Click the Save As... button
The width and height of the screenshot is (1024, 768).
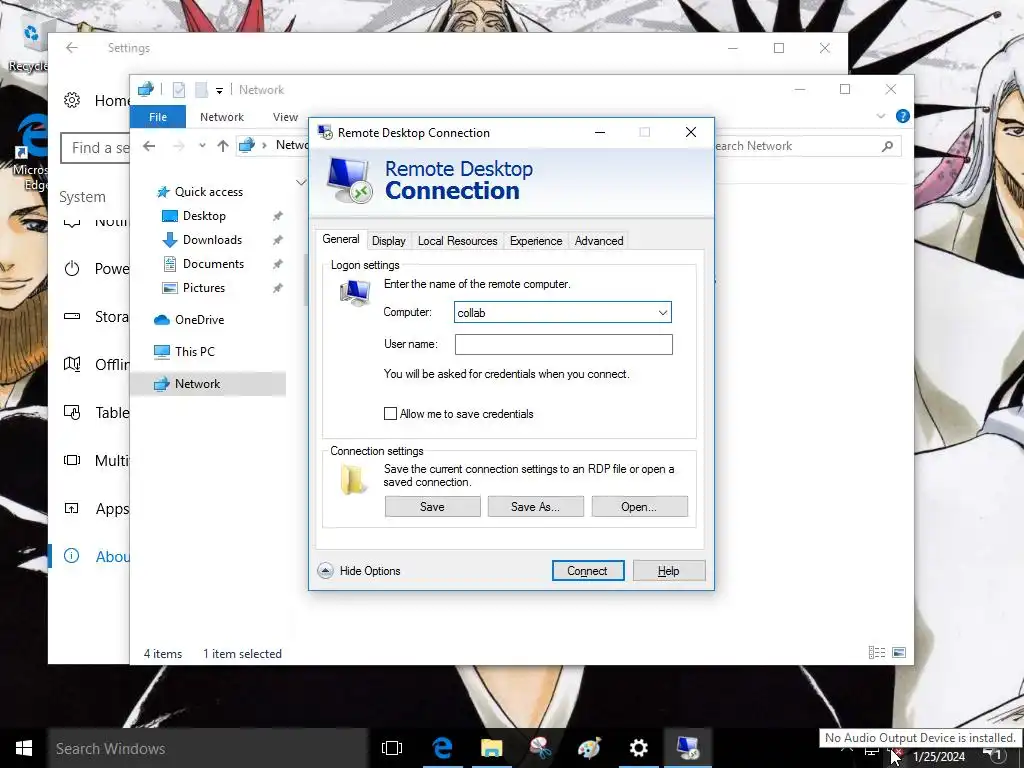(x=536, y=507)
